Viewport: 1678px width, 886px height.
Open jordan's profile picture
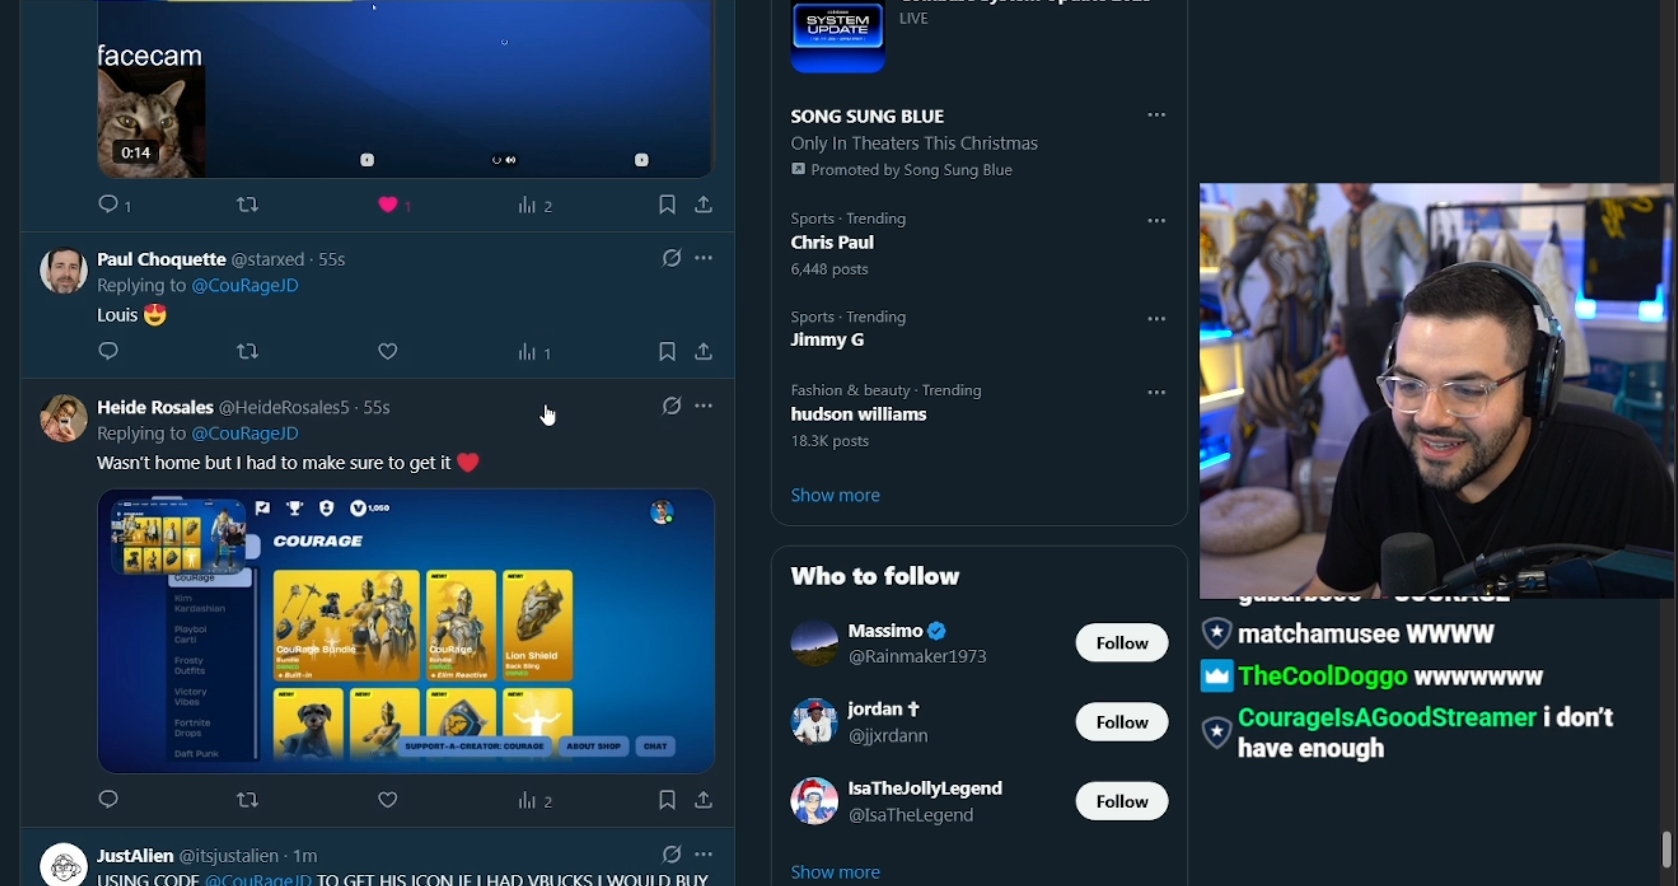pyautogui.click(x=814, y=722)
